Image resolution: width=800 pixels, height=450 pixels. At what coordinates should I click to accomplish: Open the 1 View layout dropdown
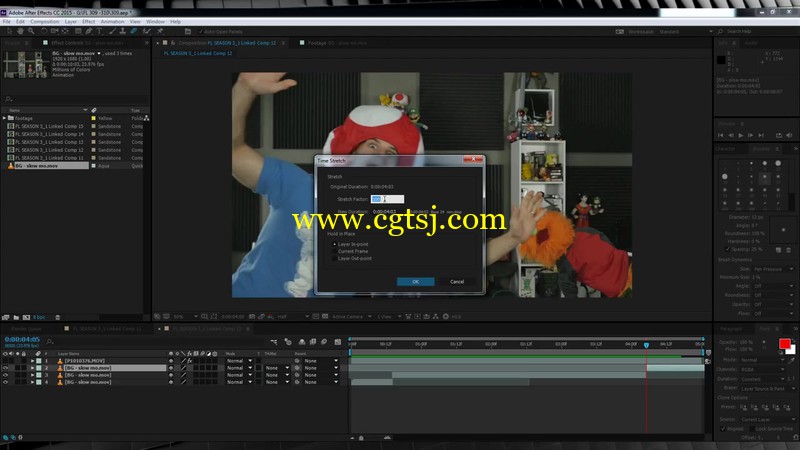tap(389, 316)
